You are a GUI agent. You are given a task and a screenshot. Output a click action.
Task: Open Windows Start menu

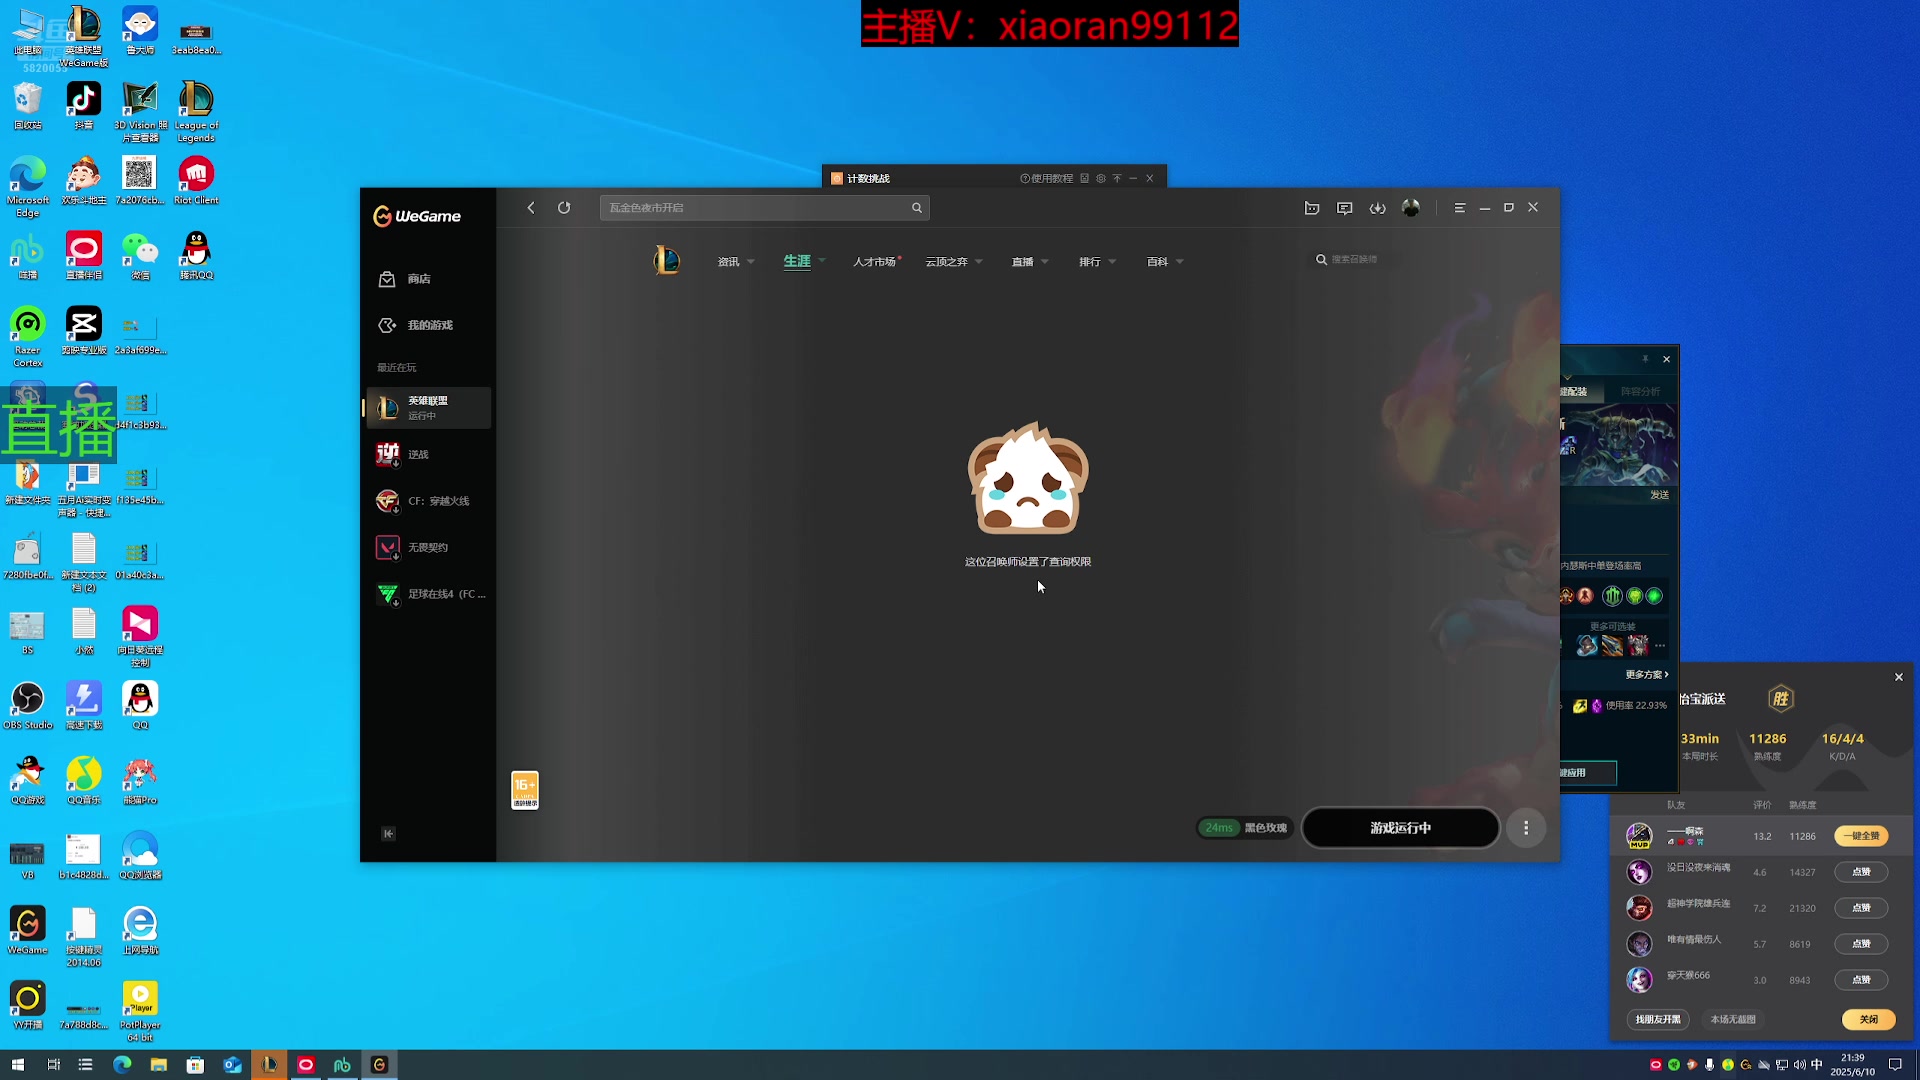tap(17, 1065)
